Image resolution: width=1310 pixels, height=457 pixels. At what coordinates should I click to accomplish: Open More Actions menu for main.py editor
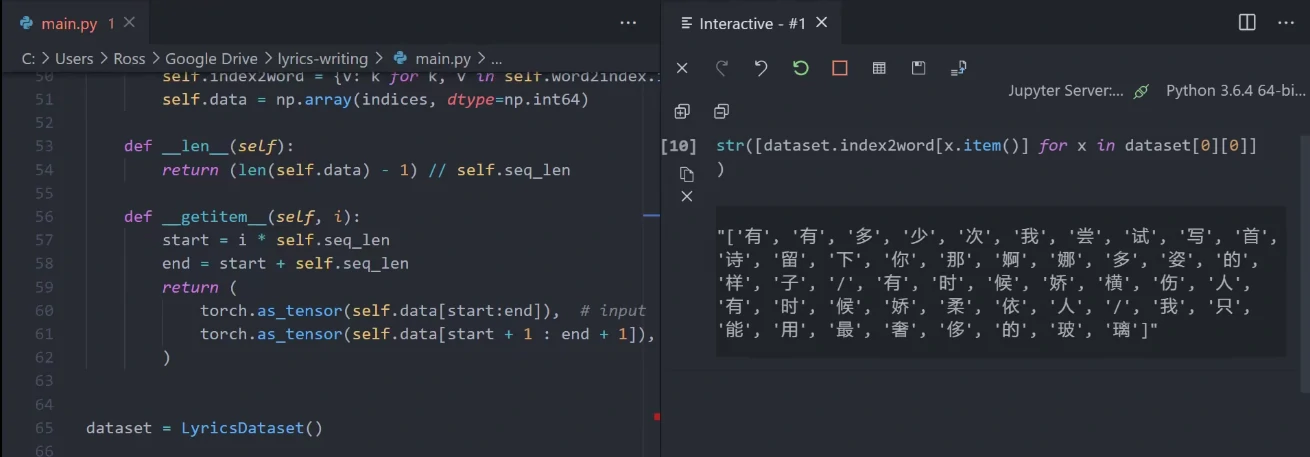[628, 22]
